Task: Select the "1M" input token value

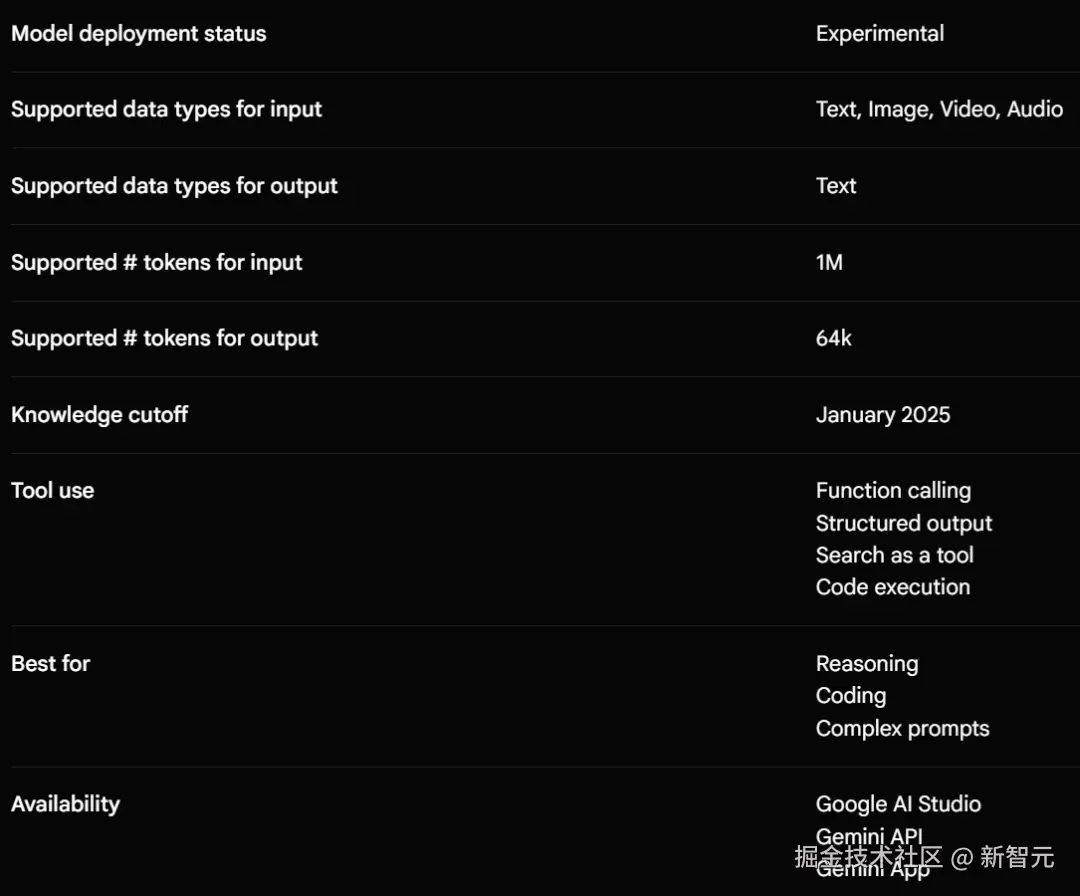Action: [829, 263]
